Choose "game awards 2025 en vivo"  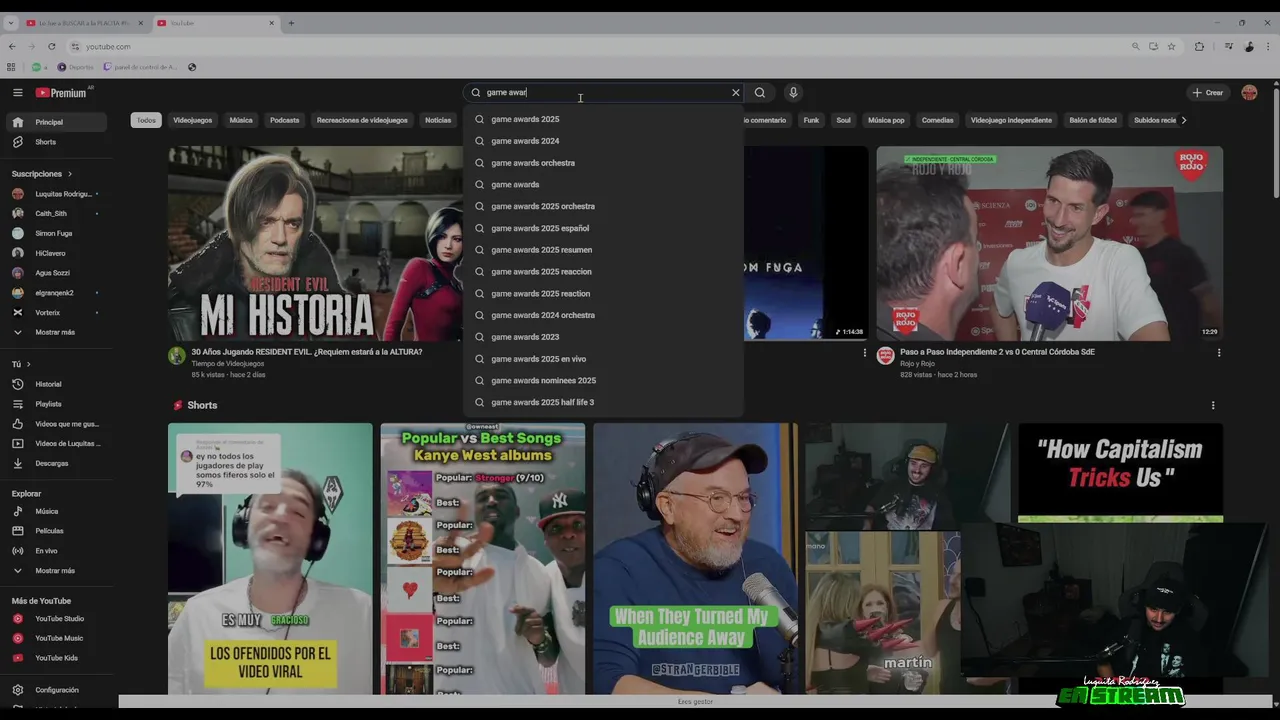click(603, 359)
